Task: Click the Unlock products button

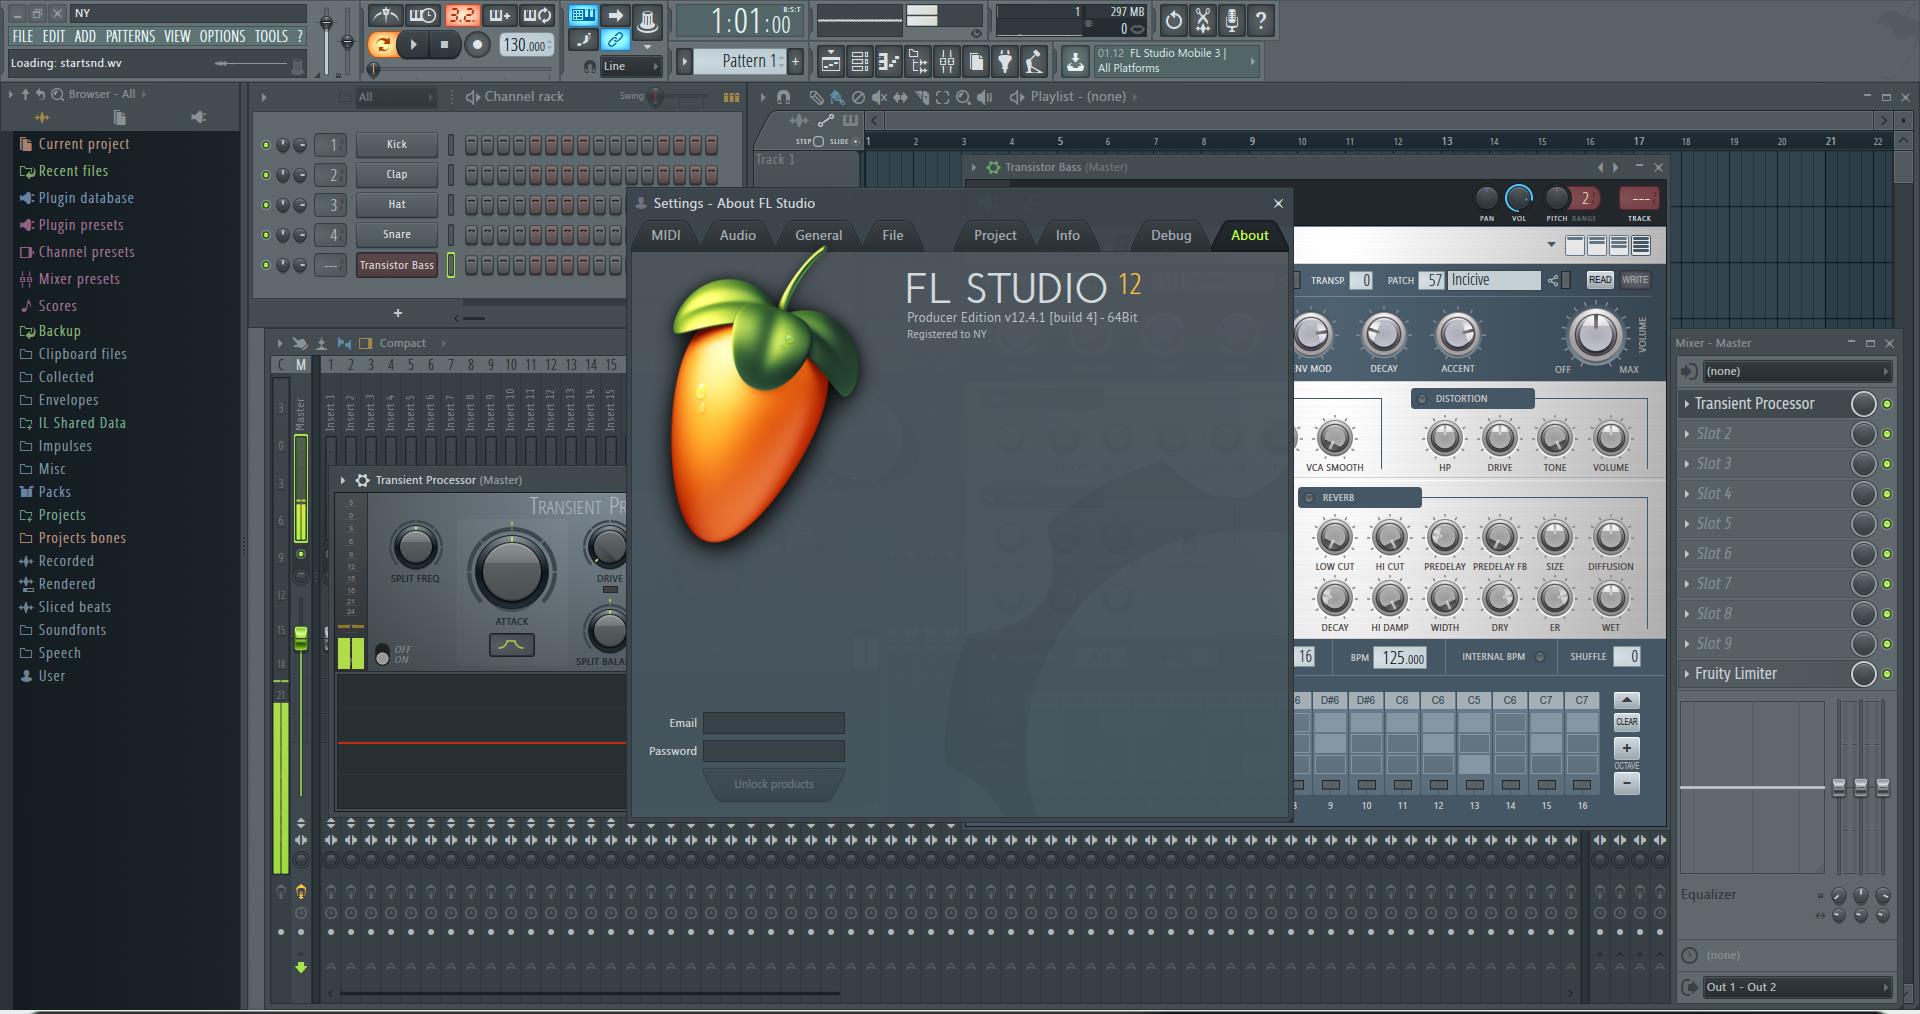Action: [x=774, y=784]
